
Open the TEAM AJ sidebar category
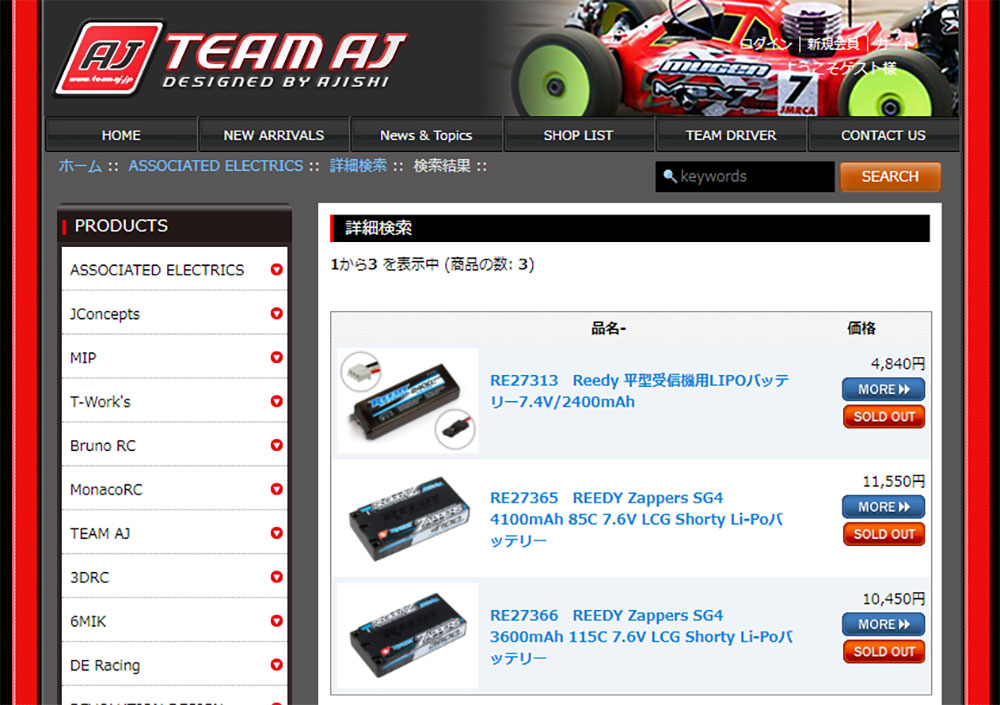[x=99, y=533]
